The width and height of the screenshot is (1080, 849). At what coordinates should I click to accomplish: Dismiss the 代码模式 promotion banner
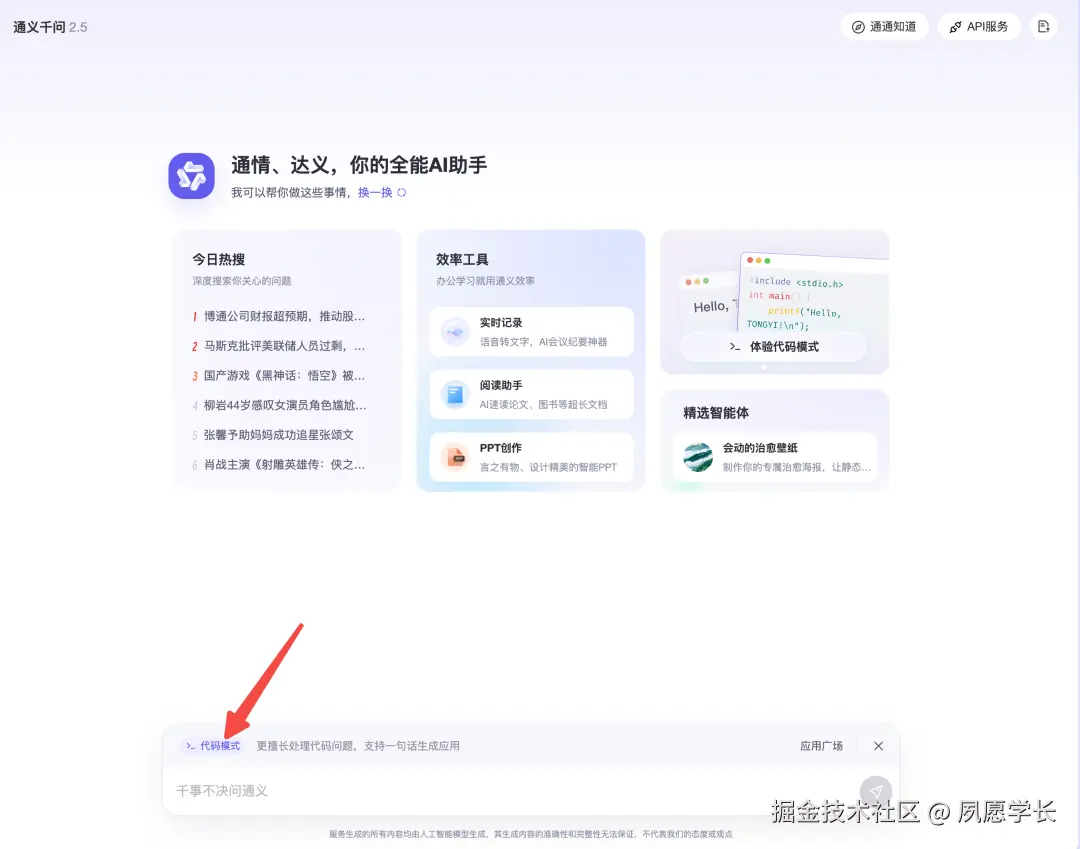pos(878,745)
